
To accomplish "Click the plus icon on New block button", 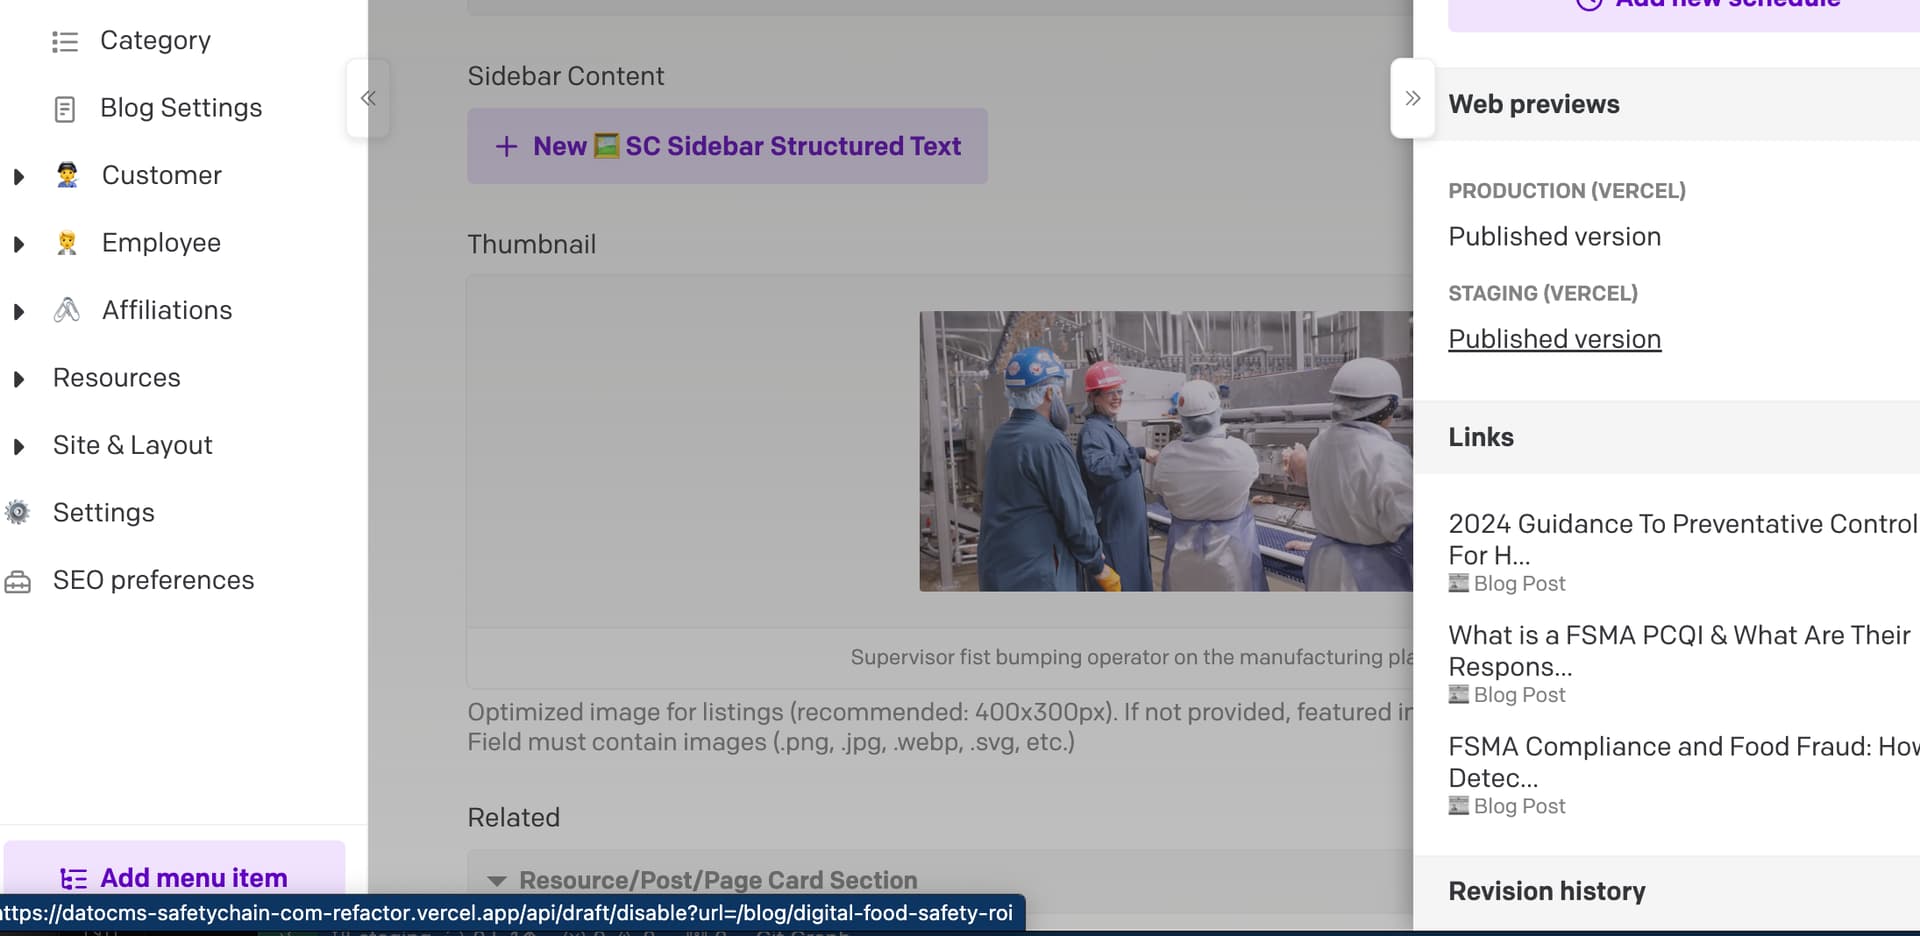I will pyautogui.click(x=507, y=147).
